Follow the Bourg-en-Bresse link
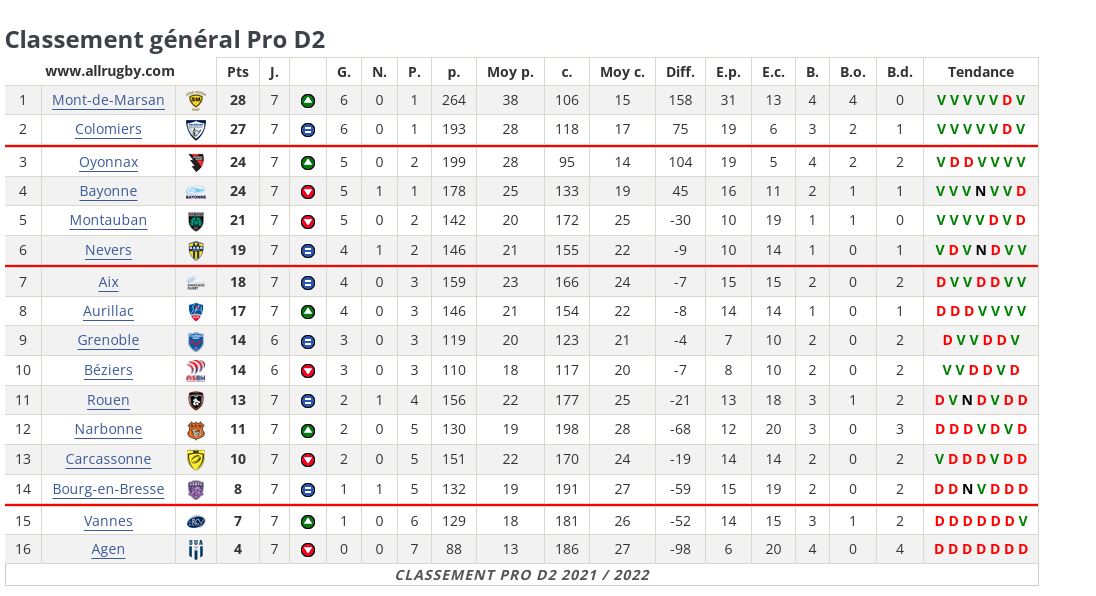Viewport: 1096px width, 596px height. coord(108,489)
